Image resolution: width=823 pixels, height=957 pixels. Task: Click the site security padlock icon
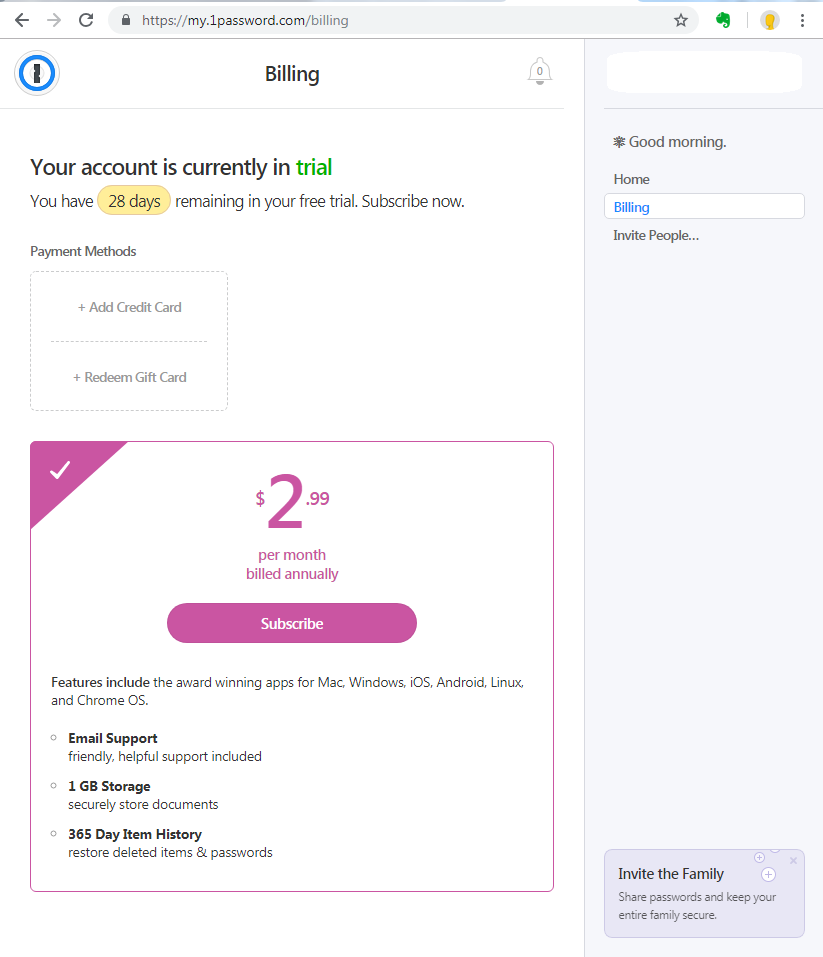click(x=125, y=20)
